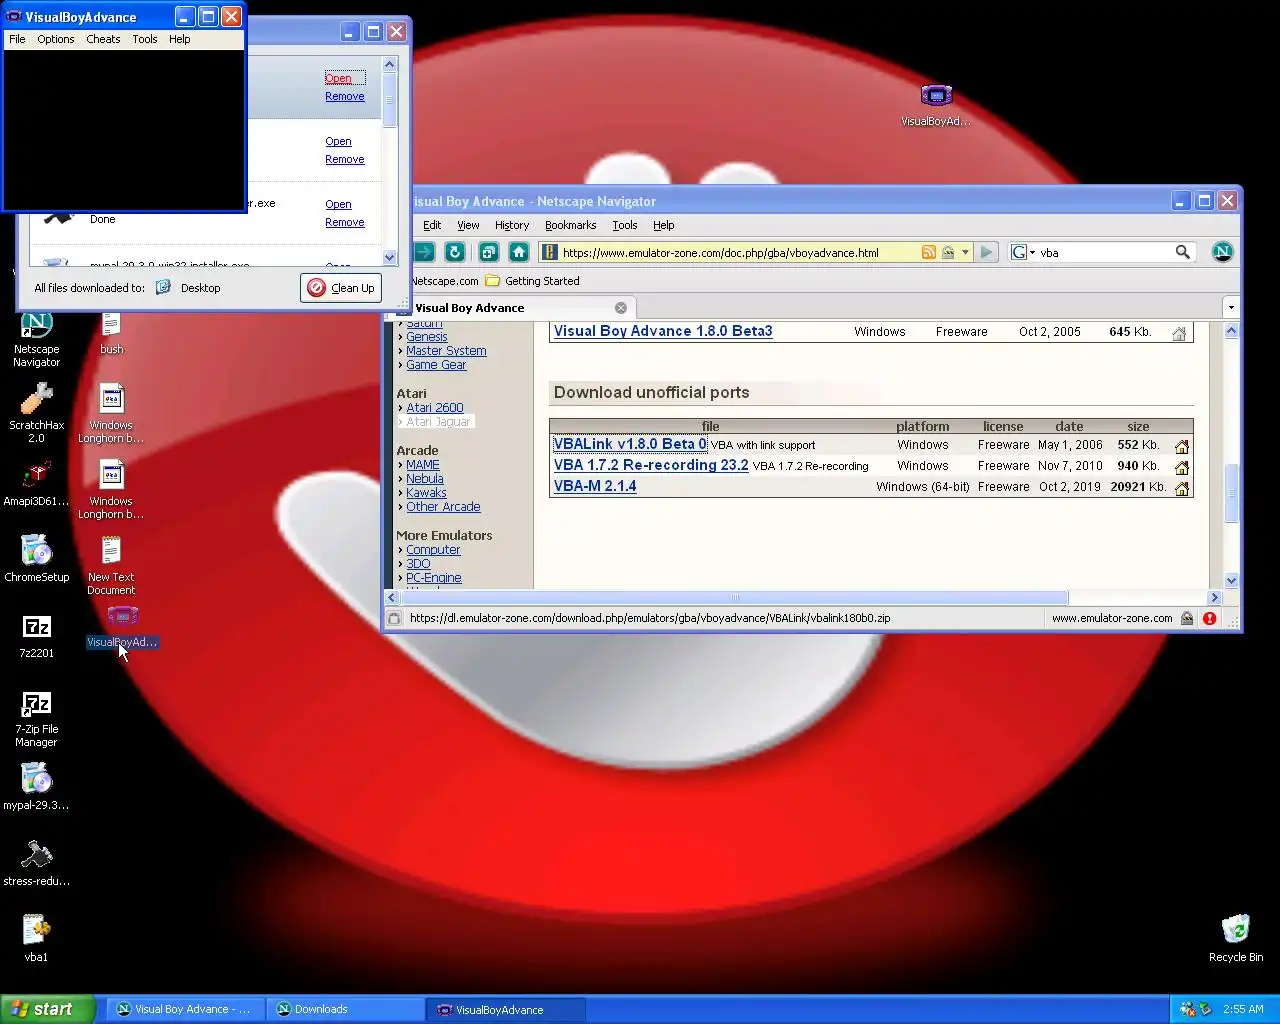The height and width of the screenshot is (1024, 1280).
Task: Click the Desktop folder link in Downloads
Action: [x=189, y=288]
